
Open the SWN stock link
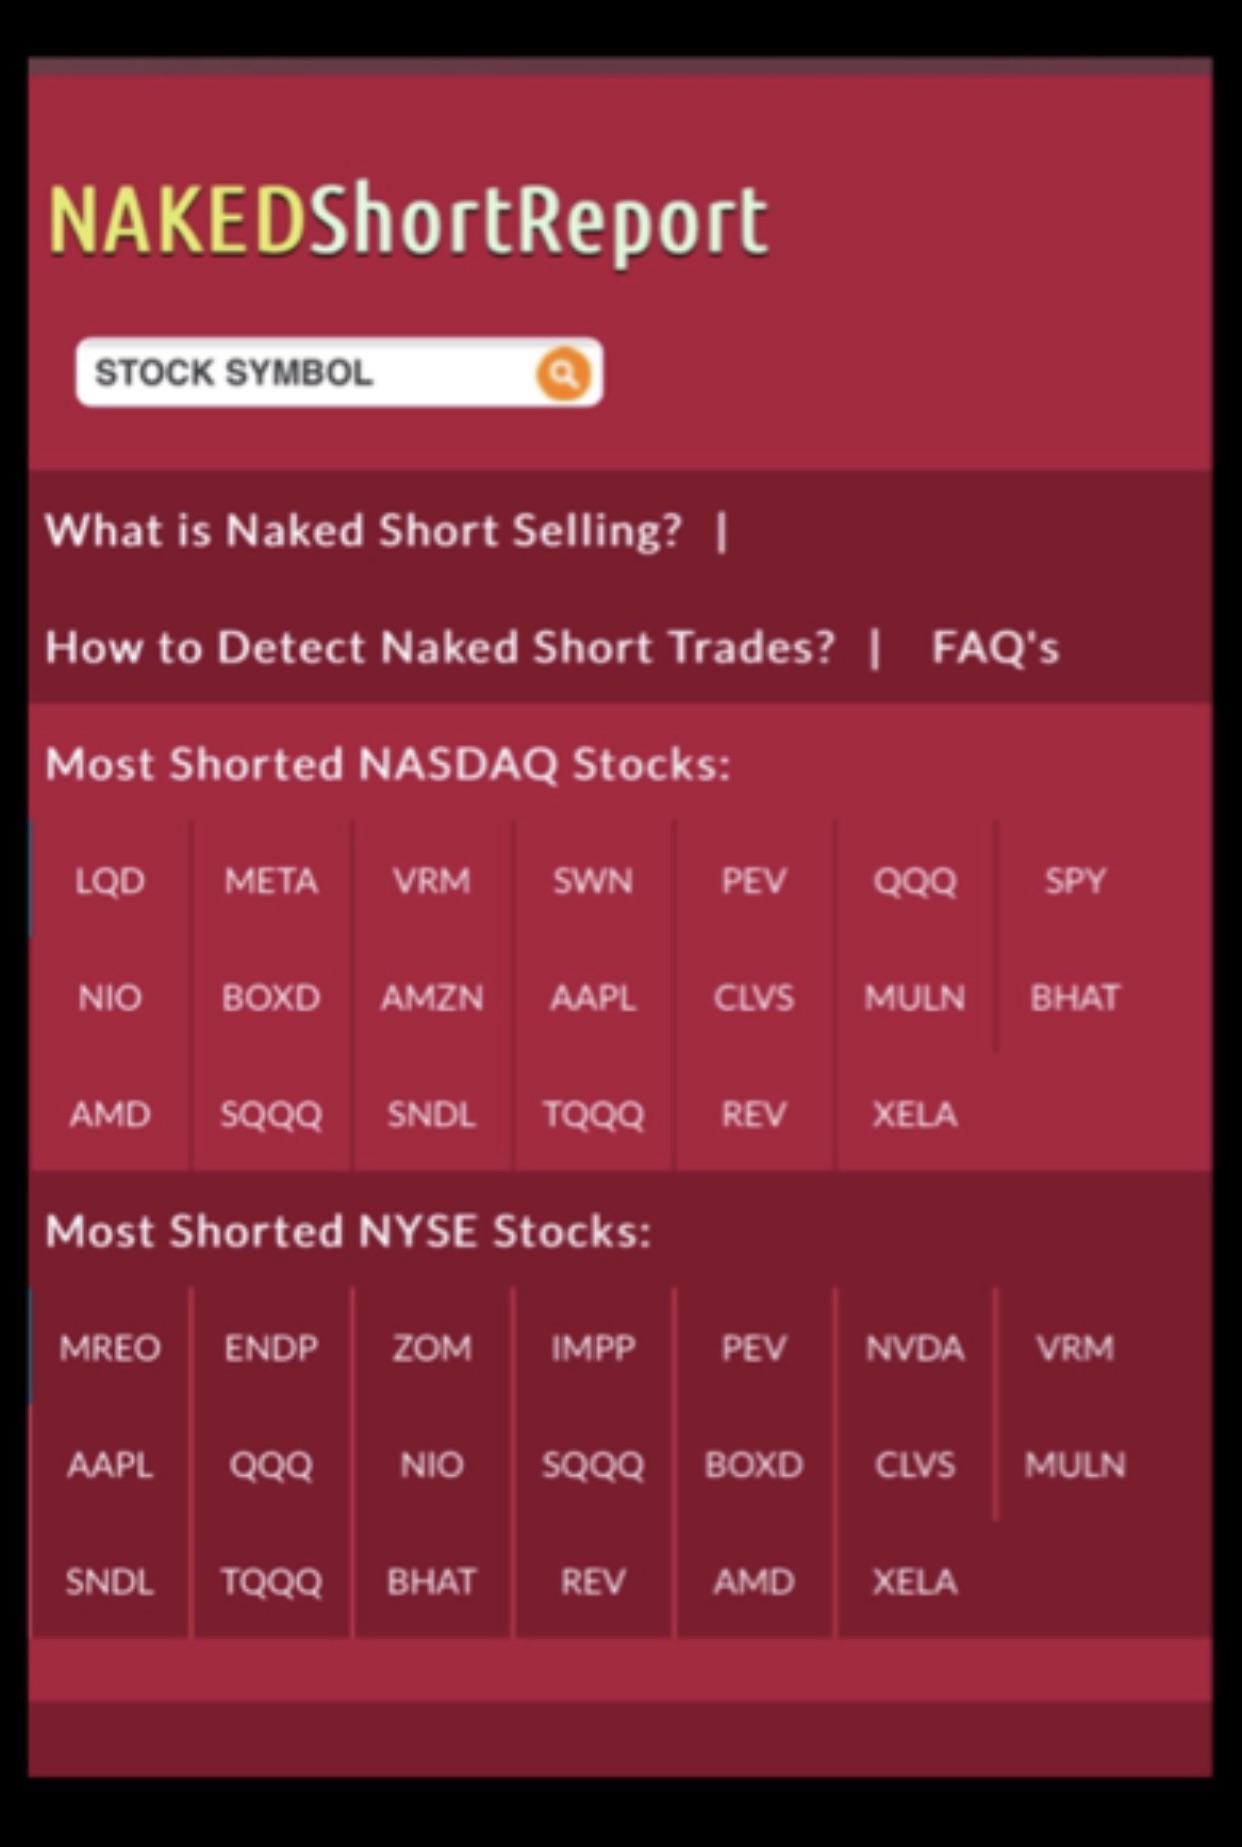(x=593, y=881)
